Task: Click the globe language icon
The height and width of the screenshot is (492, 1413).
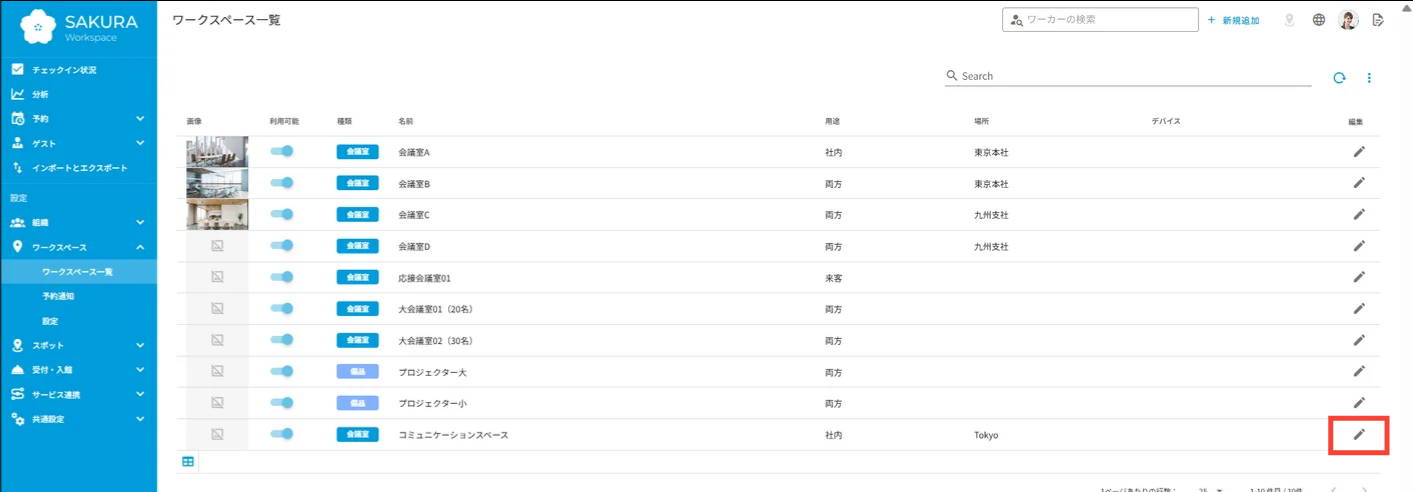Action: pyautogui.click(x=1319, y=20)
